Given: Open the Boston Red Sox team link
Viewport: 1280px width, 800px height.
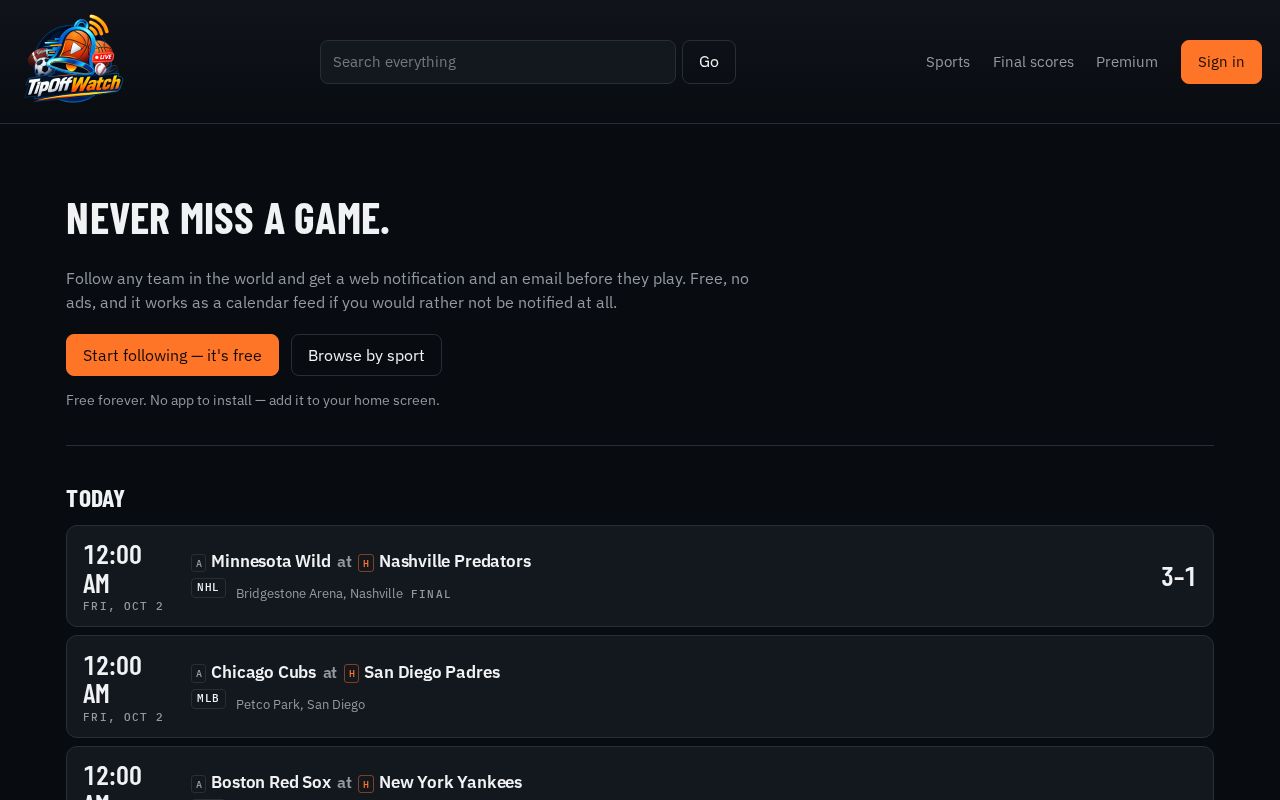Looking at the screenshot, I should tap(271, 782).
